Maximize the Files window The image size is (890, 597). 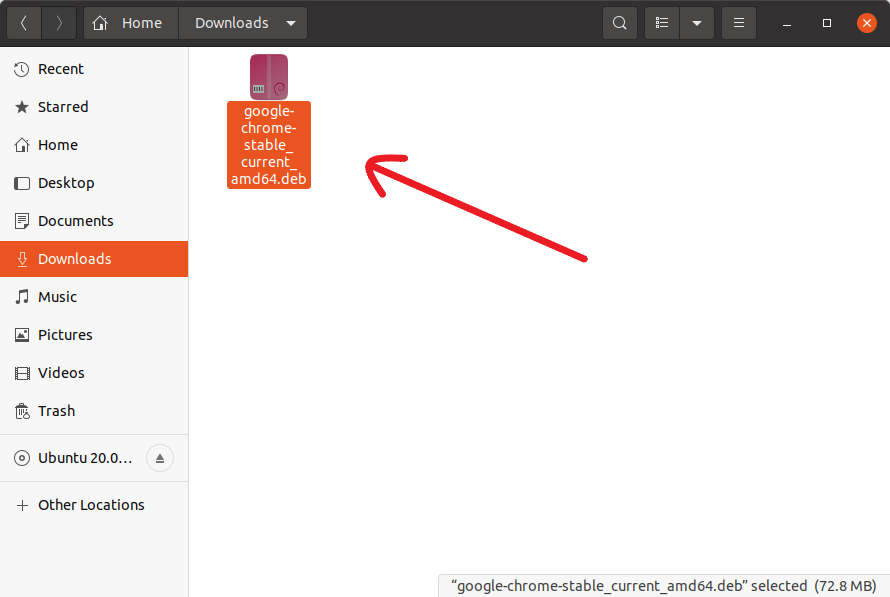pos(826,23)
